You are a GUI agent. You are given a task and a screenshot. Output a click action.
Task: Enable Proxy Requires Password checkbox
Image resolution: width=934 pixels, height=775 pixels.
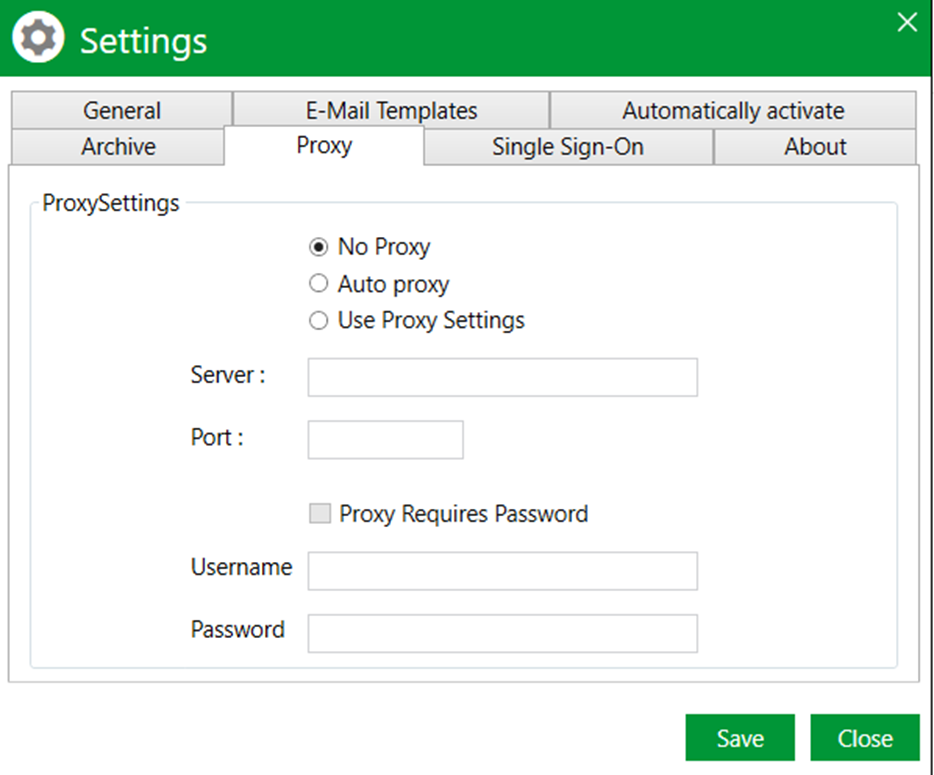pos(320,513)
